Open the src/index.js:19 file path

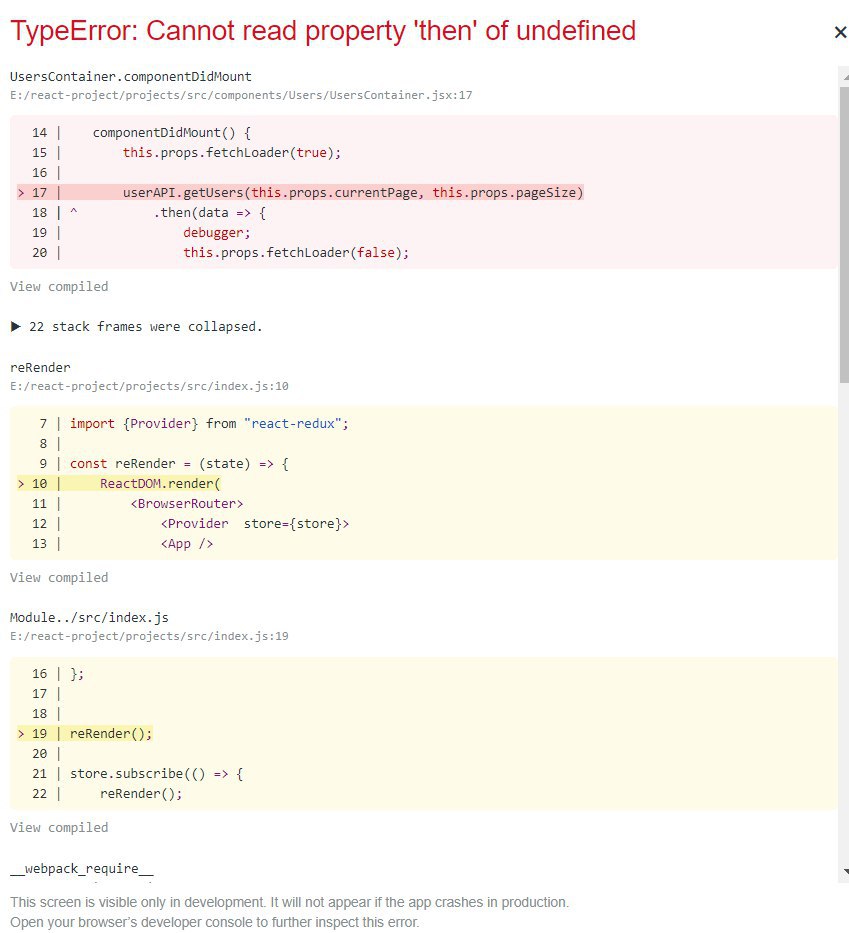(x=149, y=636)
